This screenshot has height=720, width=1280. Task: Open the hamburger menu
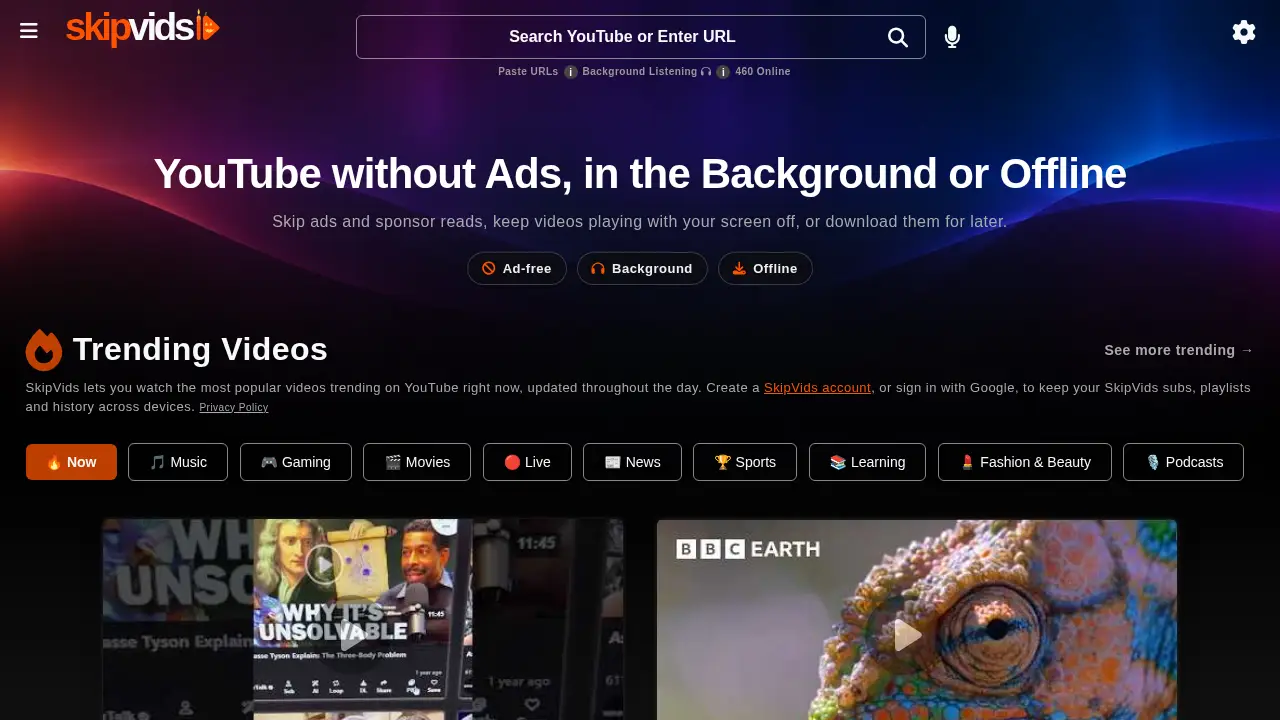click(29, 31)
